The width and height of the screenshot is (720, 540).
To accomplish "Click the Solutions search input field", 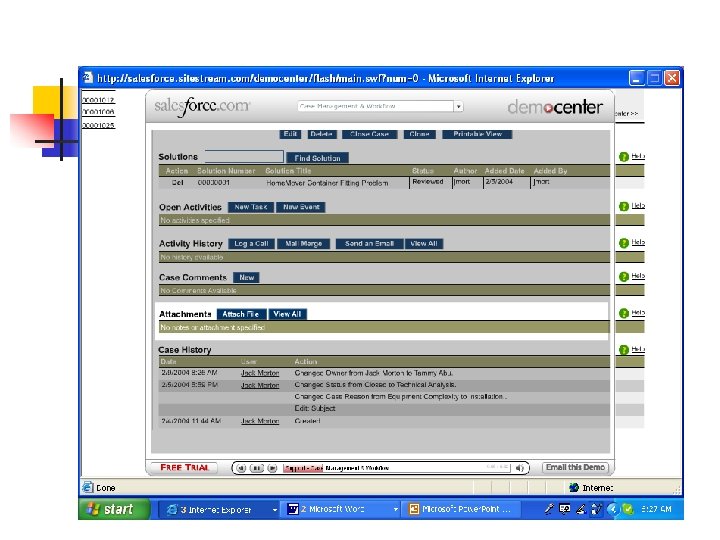I will pyautogui.click(x=244, y=156).
